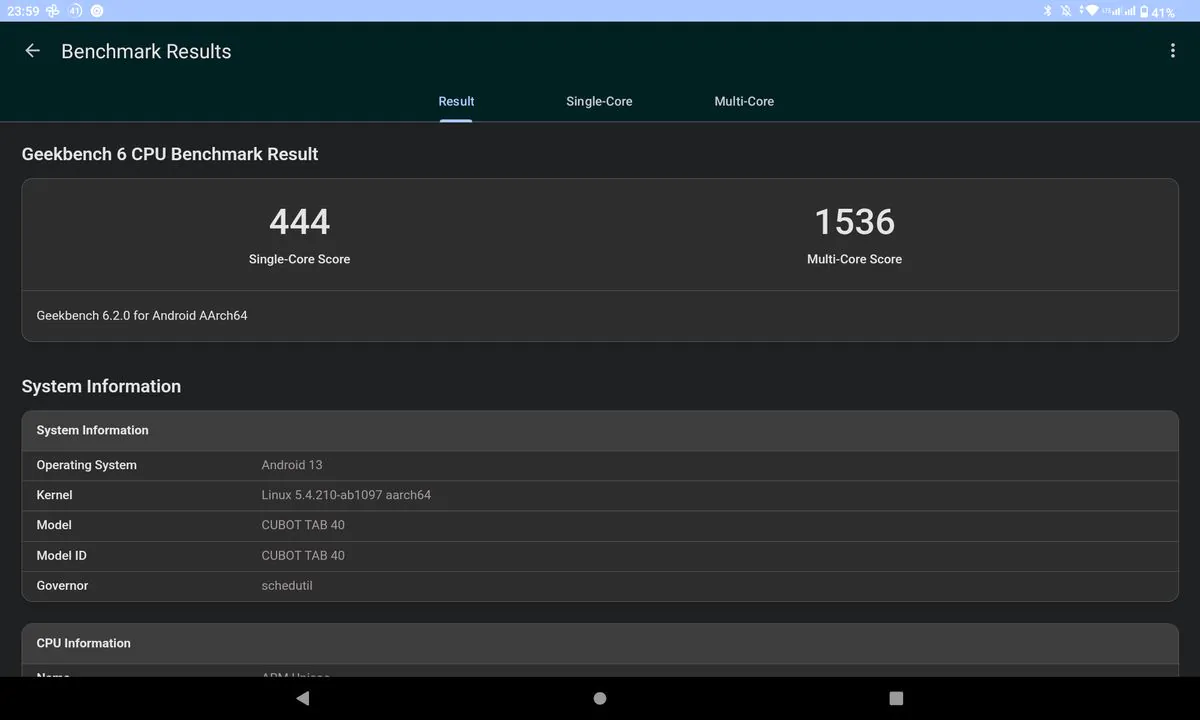Tap the Android back triangle in navigation bar
Image resolution: width=1200 pixels, height=720 pixels.
[x=303, y=698]
